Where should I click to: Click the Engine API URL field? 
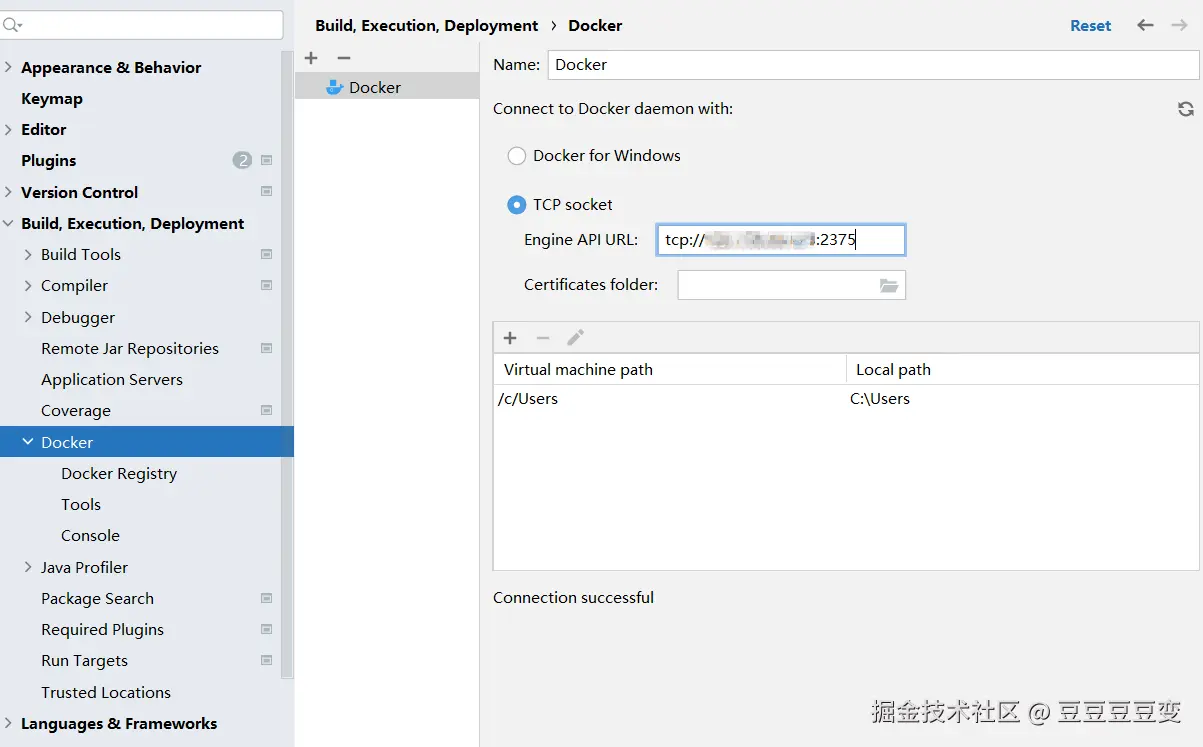(x=781, y=240)
